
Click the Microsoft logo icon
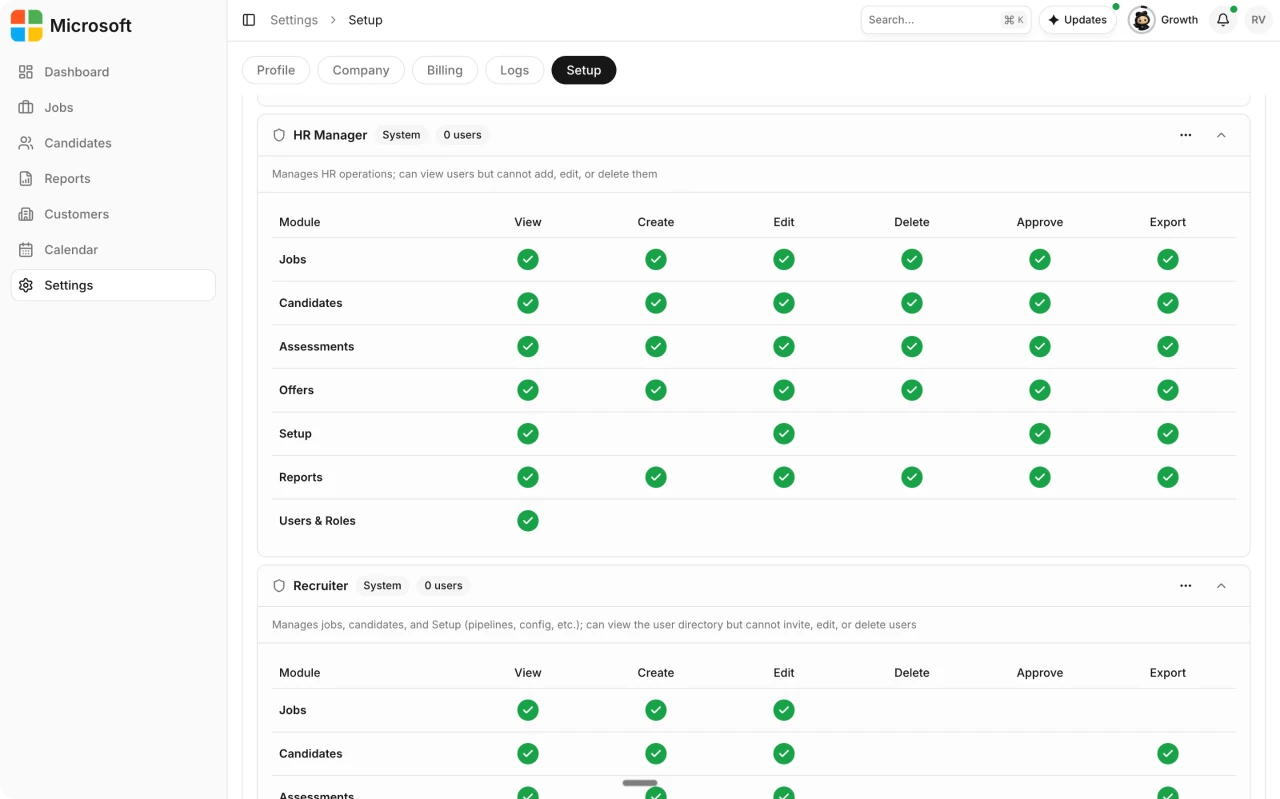pyautogui.click(x=27, y=26)
